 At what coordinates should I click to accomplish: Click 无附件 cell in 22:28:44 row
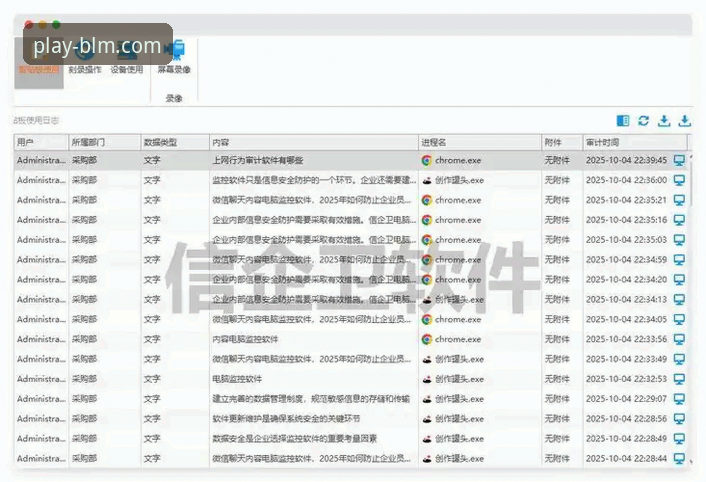(557, 459)
